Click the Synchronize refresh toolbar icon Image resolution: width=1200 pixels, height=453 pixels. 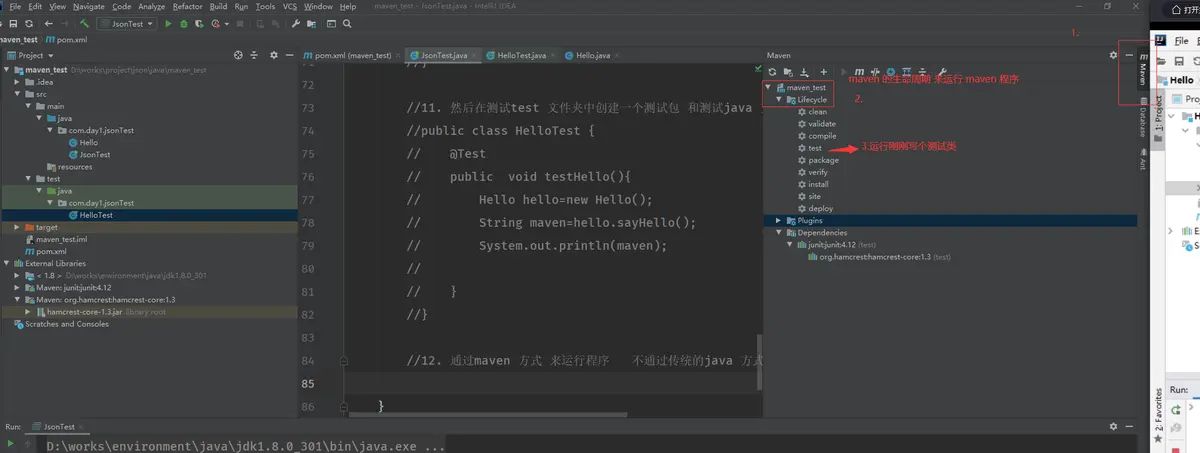[29, 22]
